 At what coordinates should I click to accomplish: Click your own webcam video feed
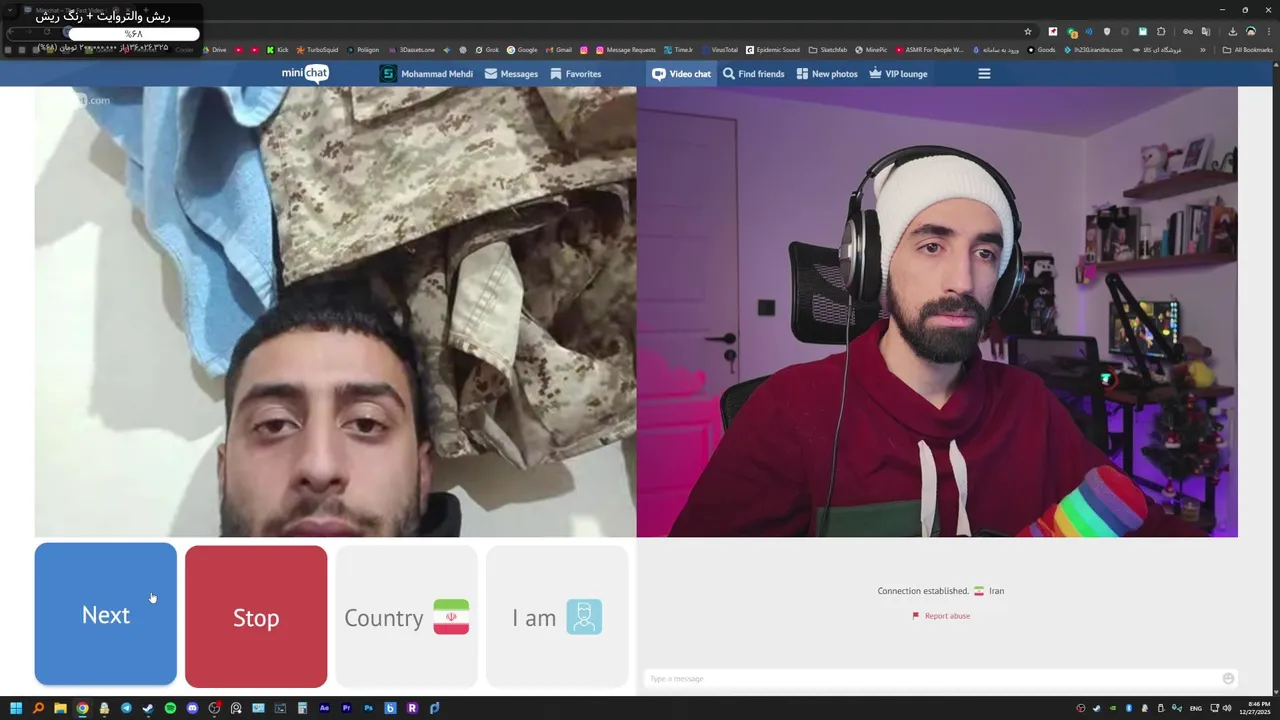click(937, 312)
